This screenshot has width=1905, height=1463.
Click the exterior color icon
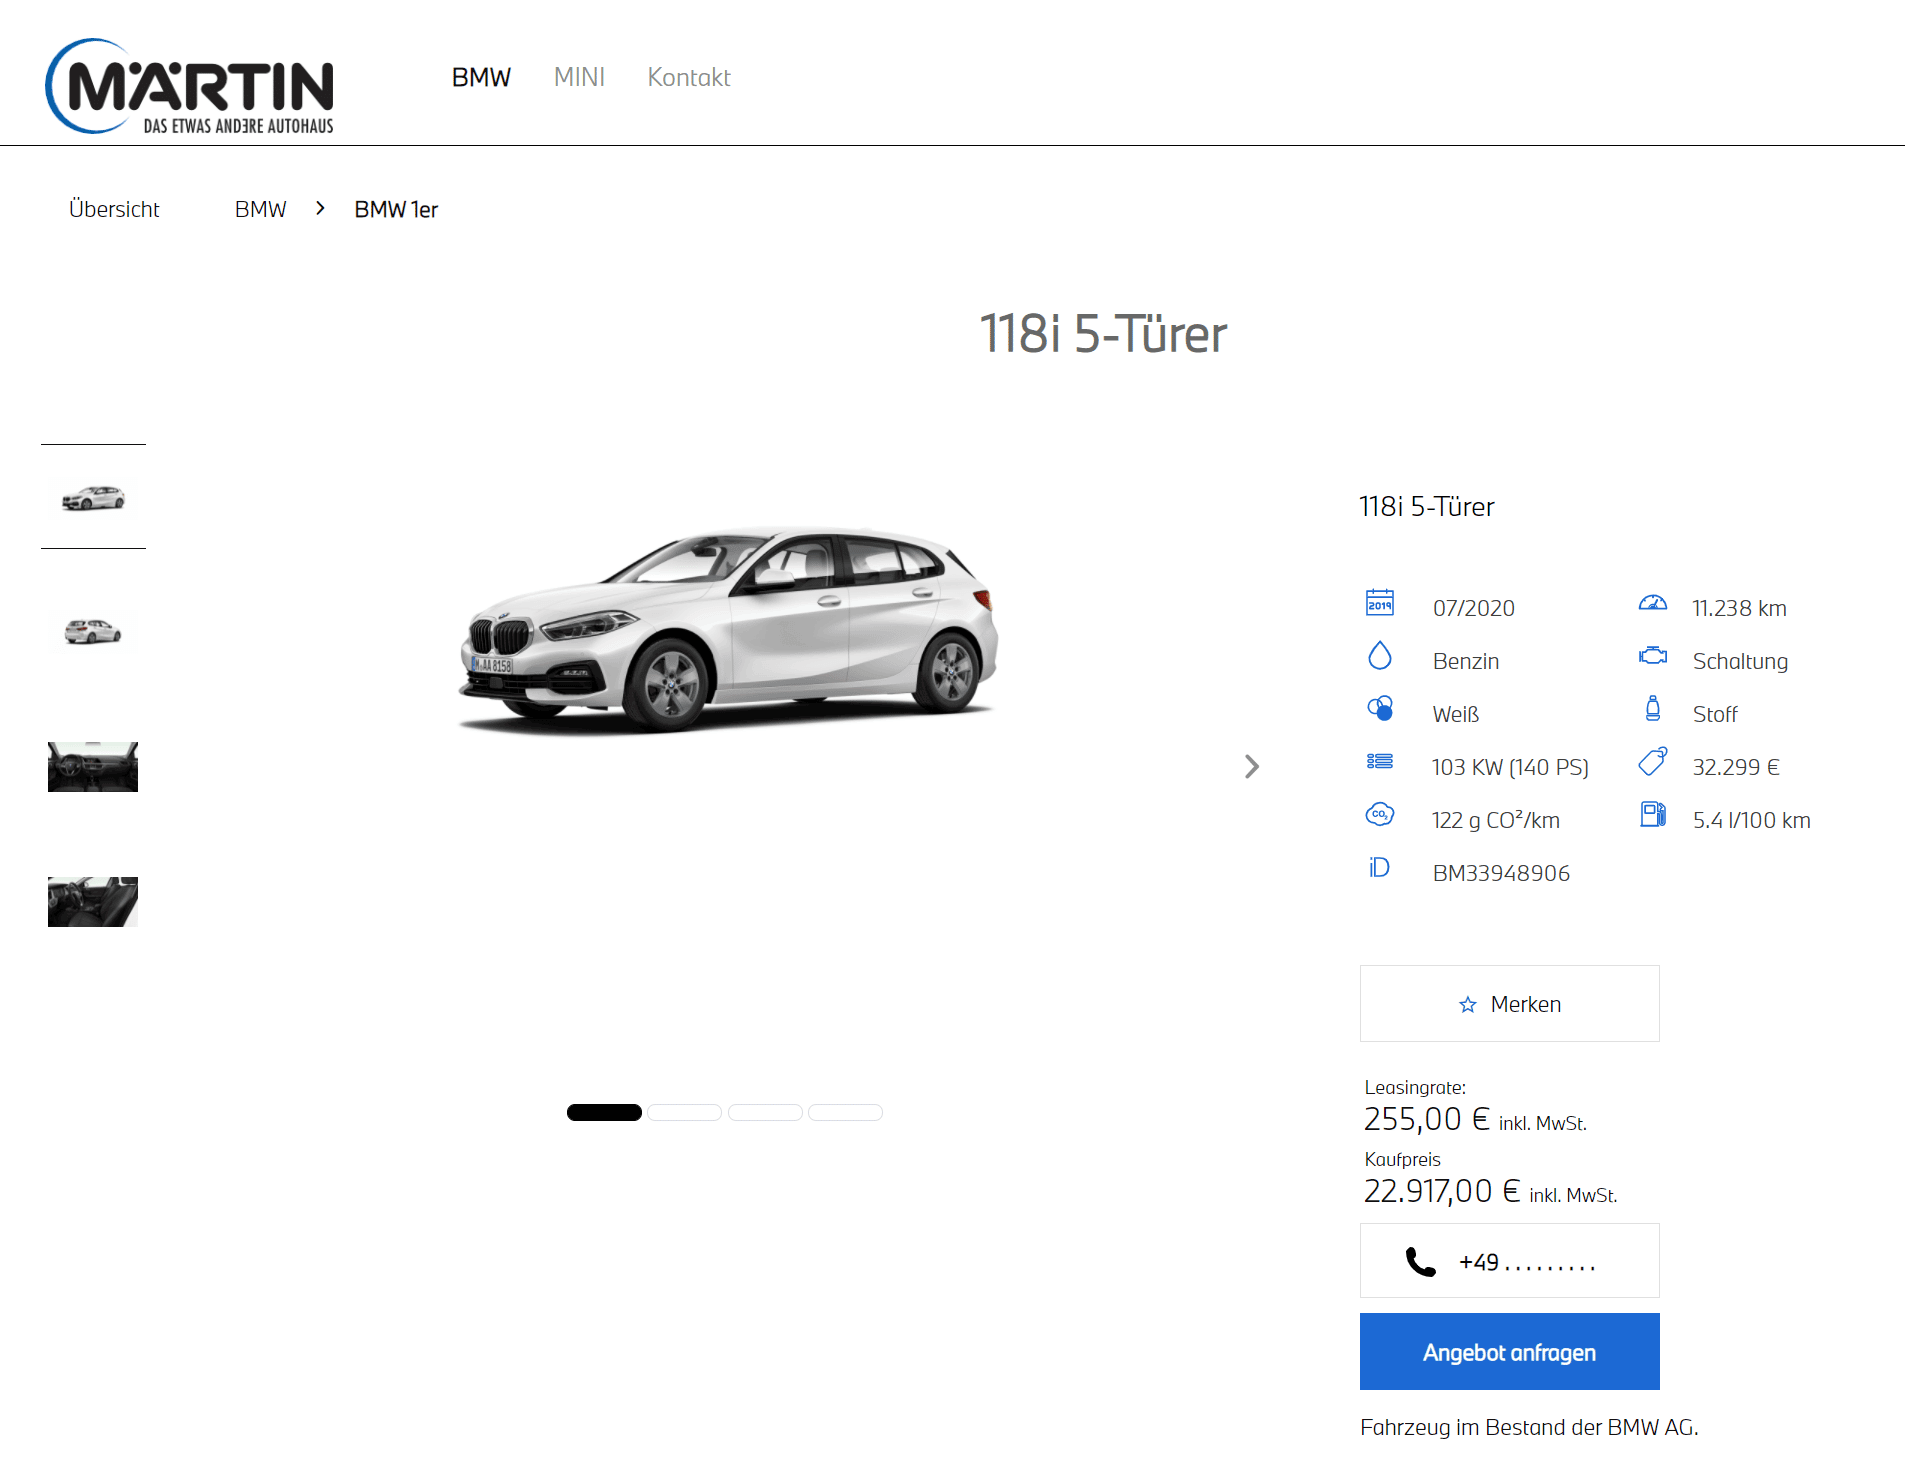click(x=1380, y=708)
